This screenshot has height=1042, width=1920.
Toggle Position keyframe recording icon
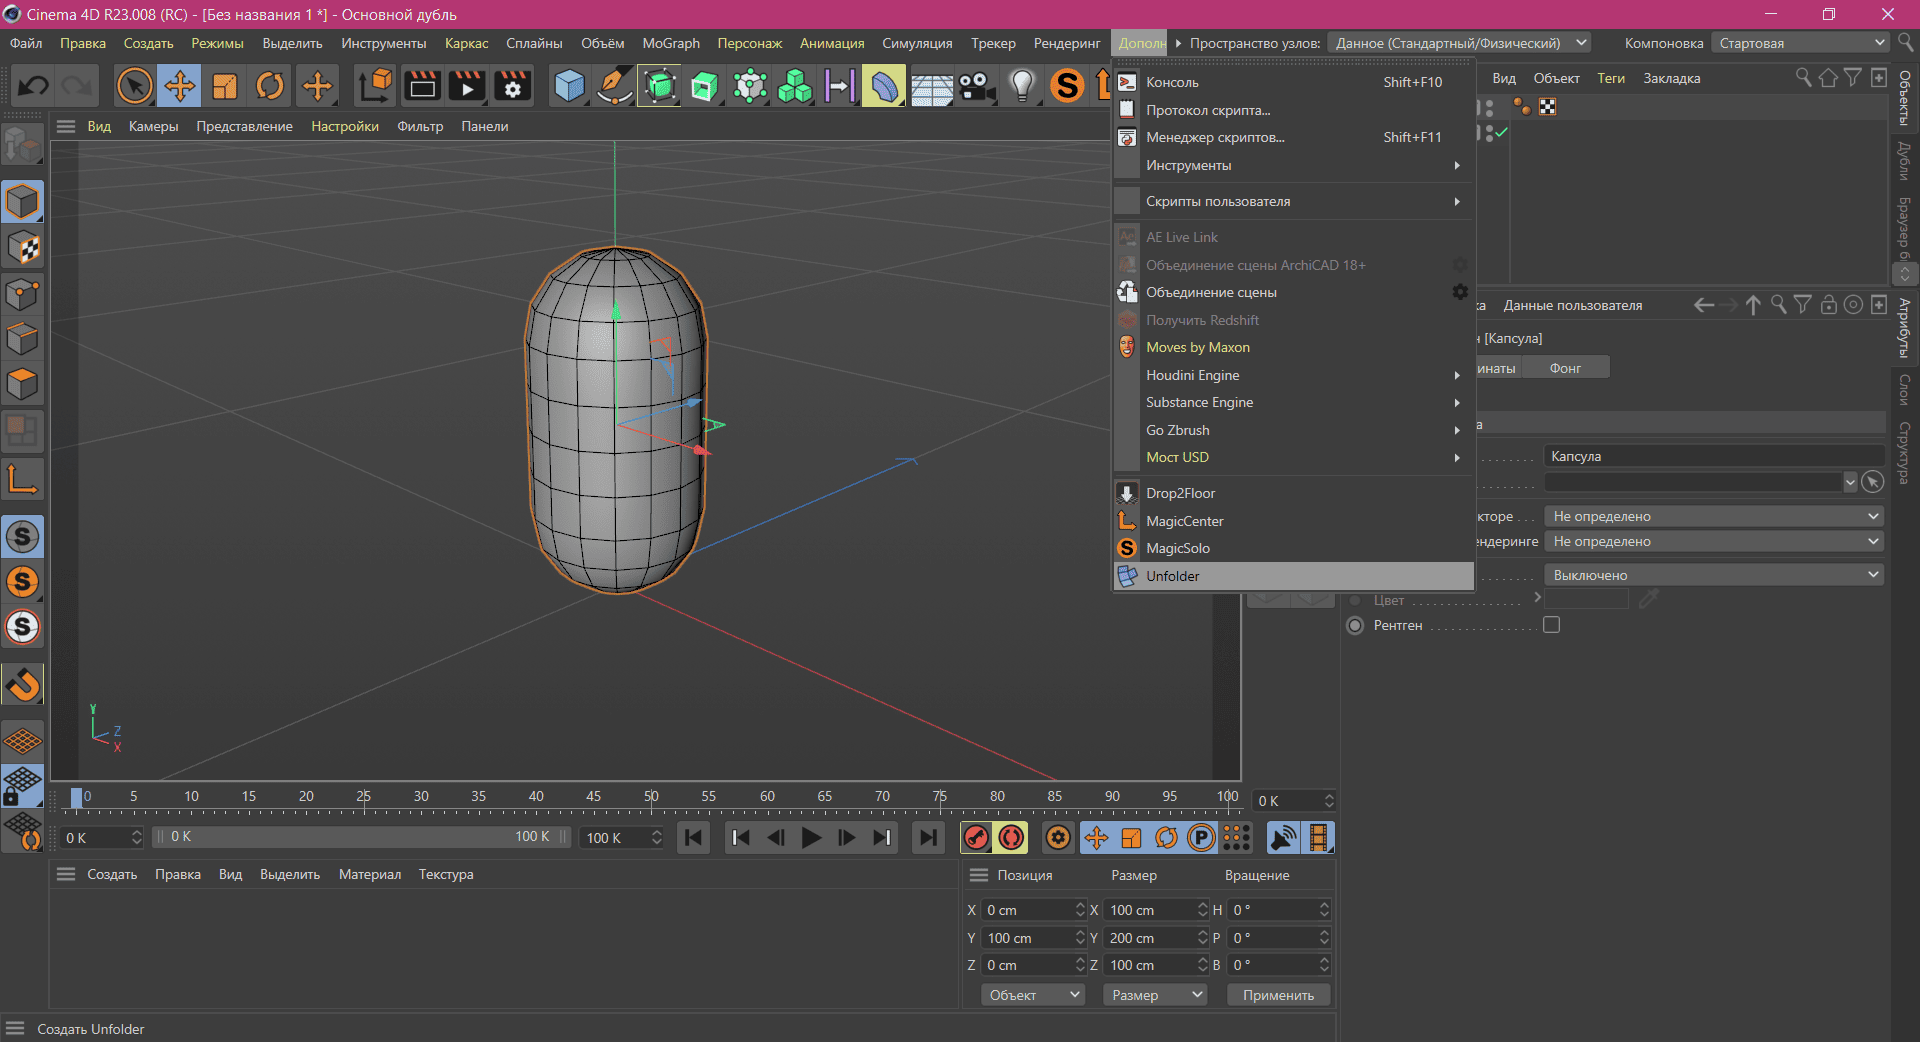tap(1096, 838)
